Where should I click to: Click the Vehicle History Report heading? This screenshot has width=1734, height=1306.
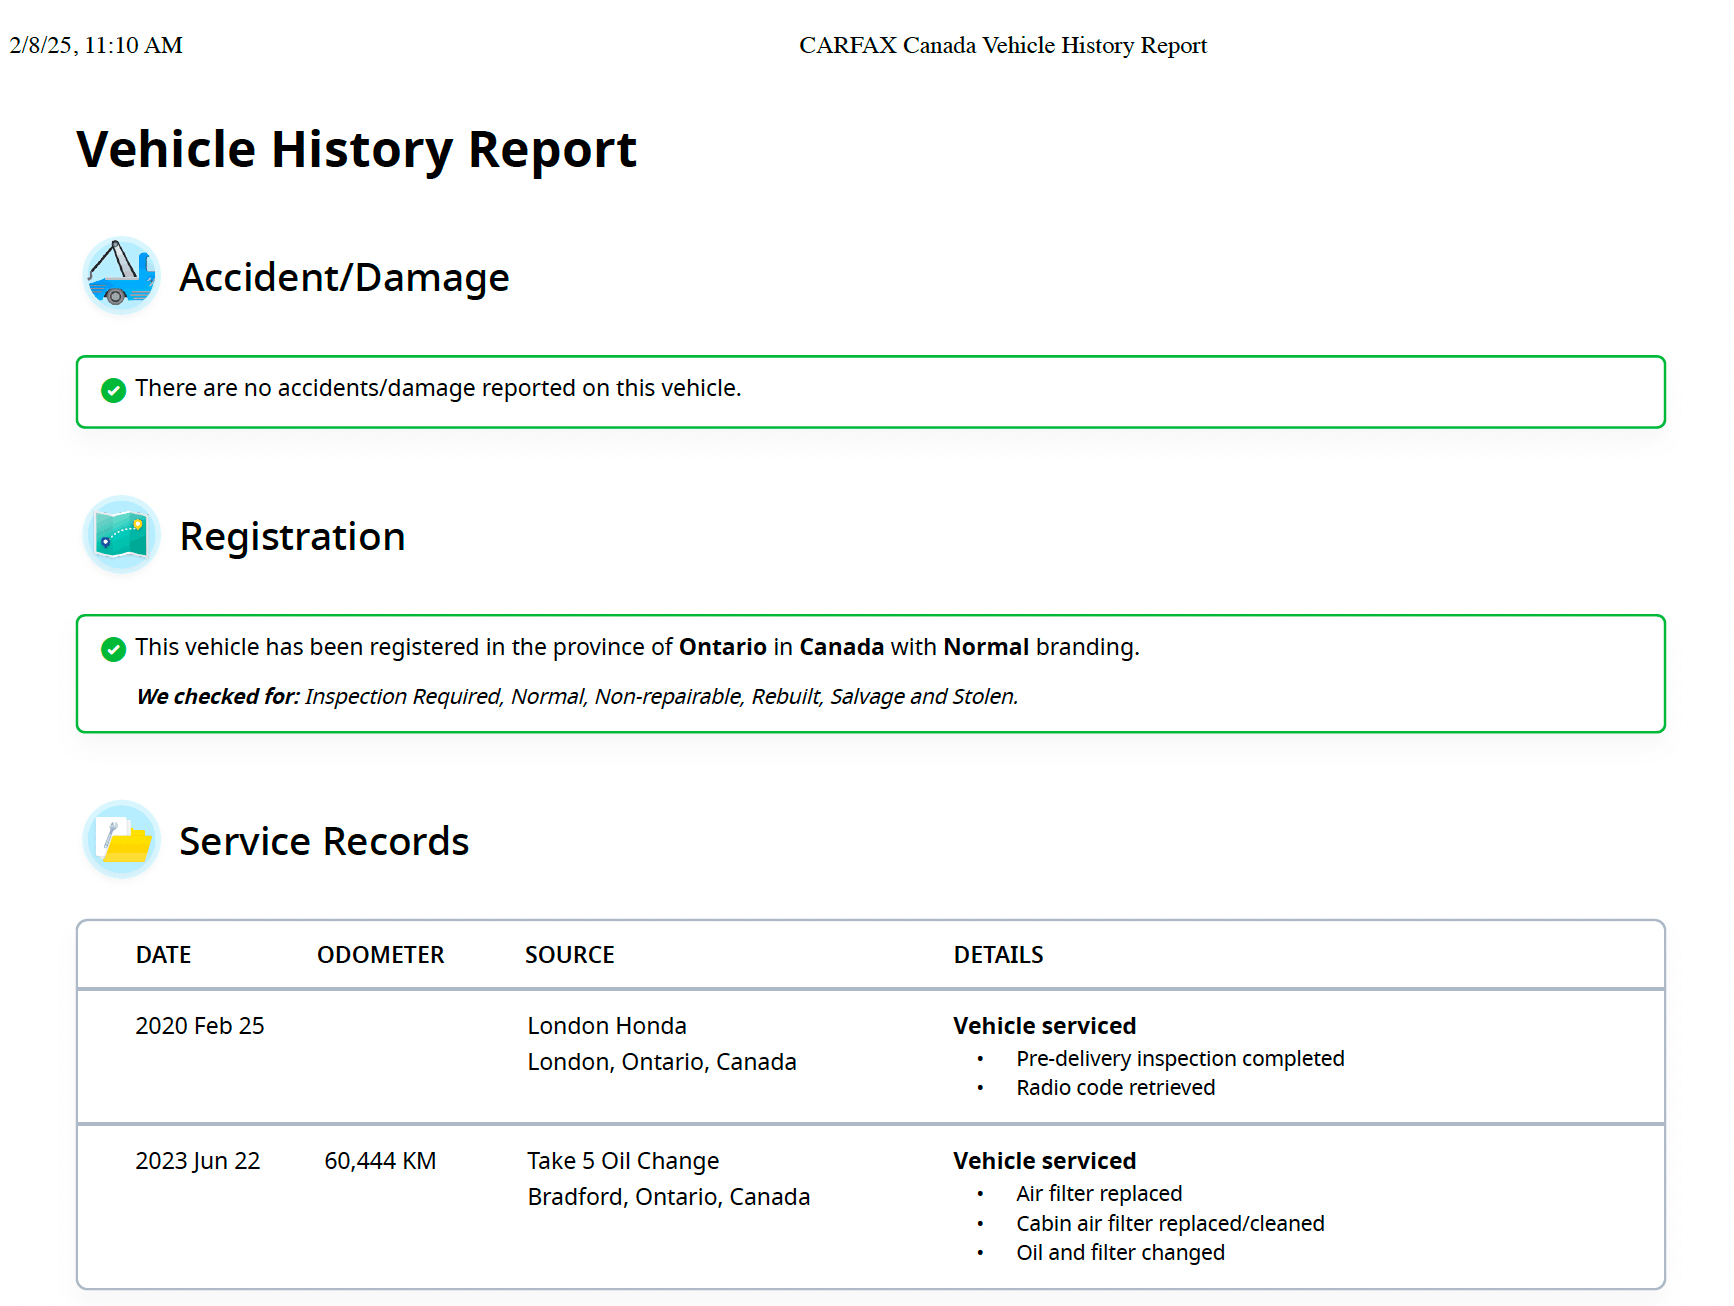point(356,150)
